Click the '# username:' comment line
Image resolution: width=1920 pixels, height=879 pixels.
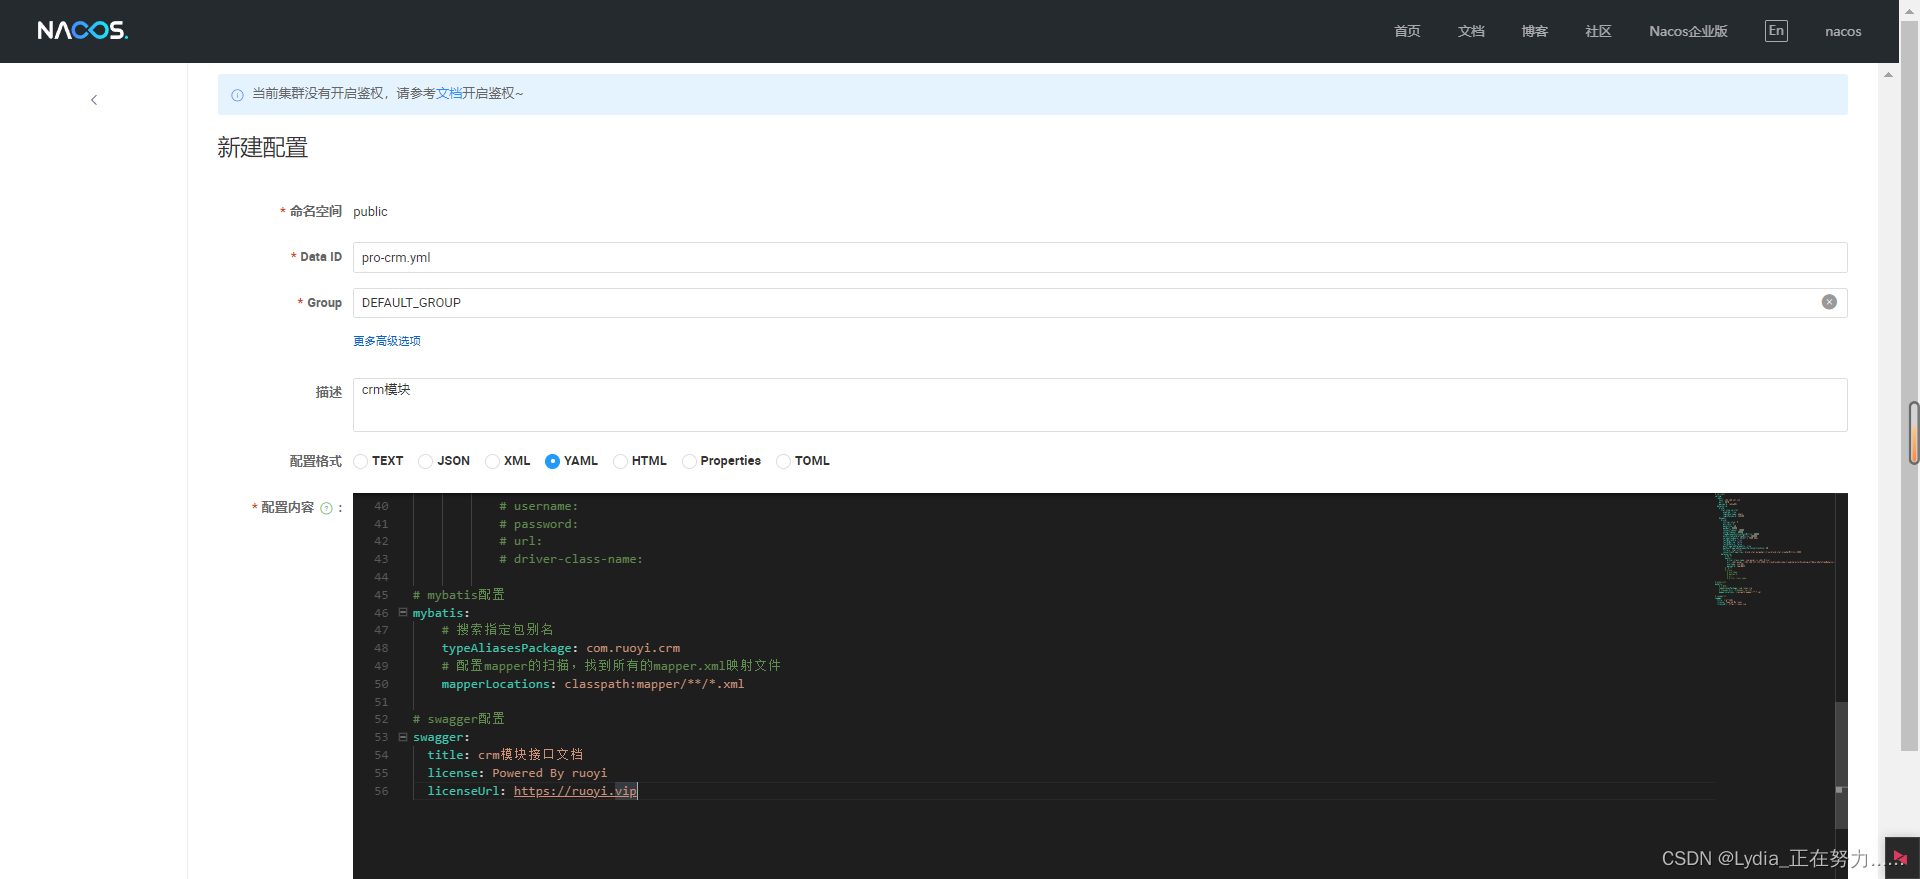point(538,506)
